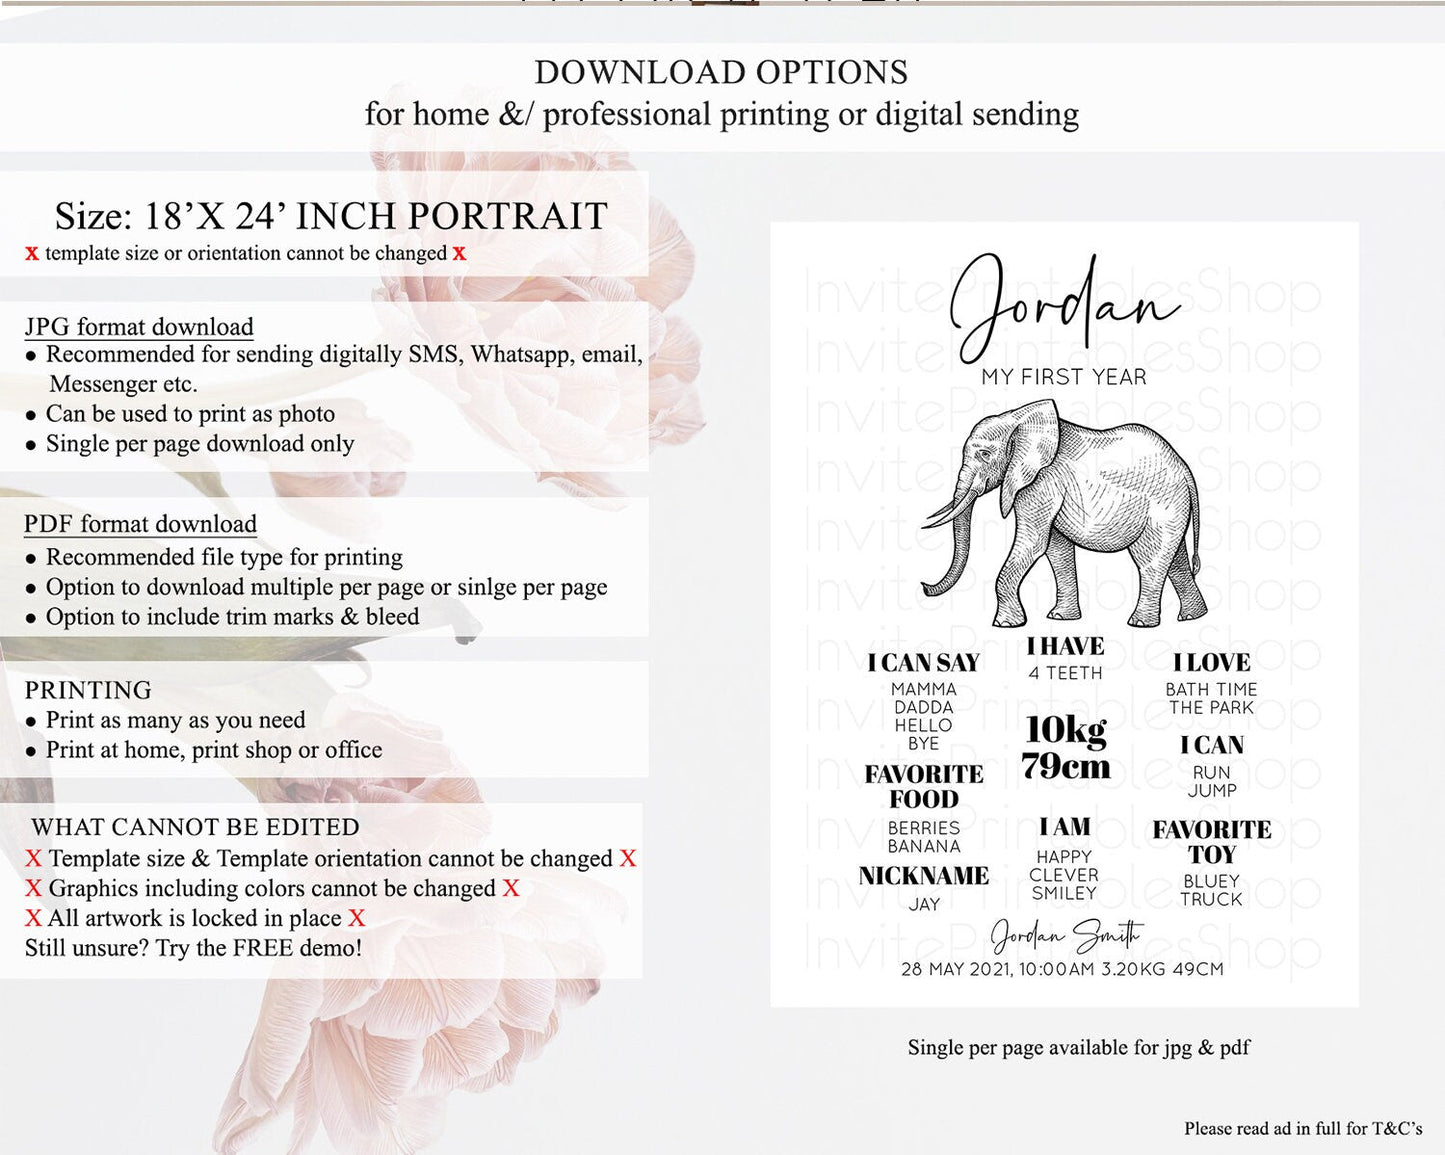Image resolution: width=1445 pixels, height=1155 pixels.
Task: Click the red X after 'locked in place'
Action: tap(356, 918)
